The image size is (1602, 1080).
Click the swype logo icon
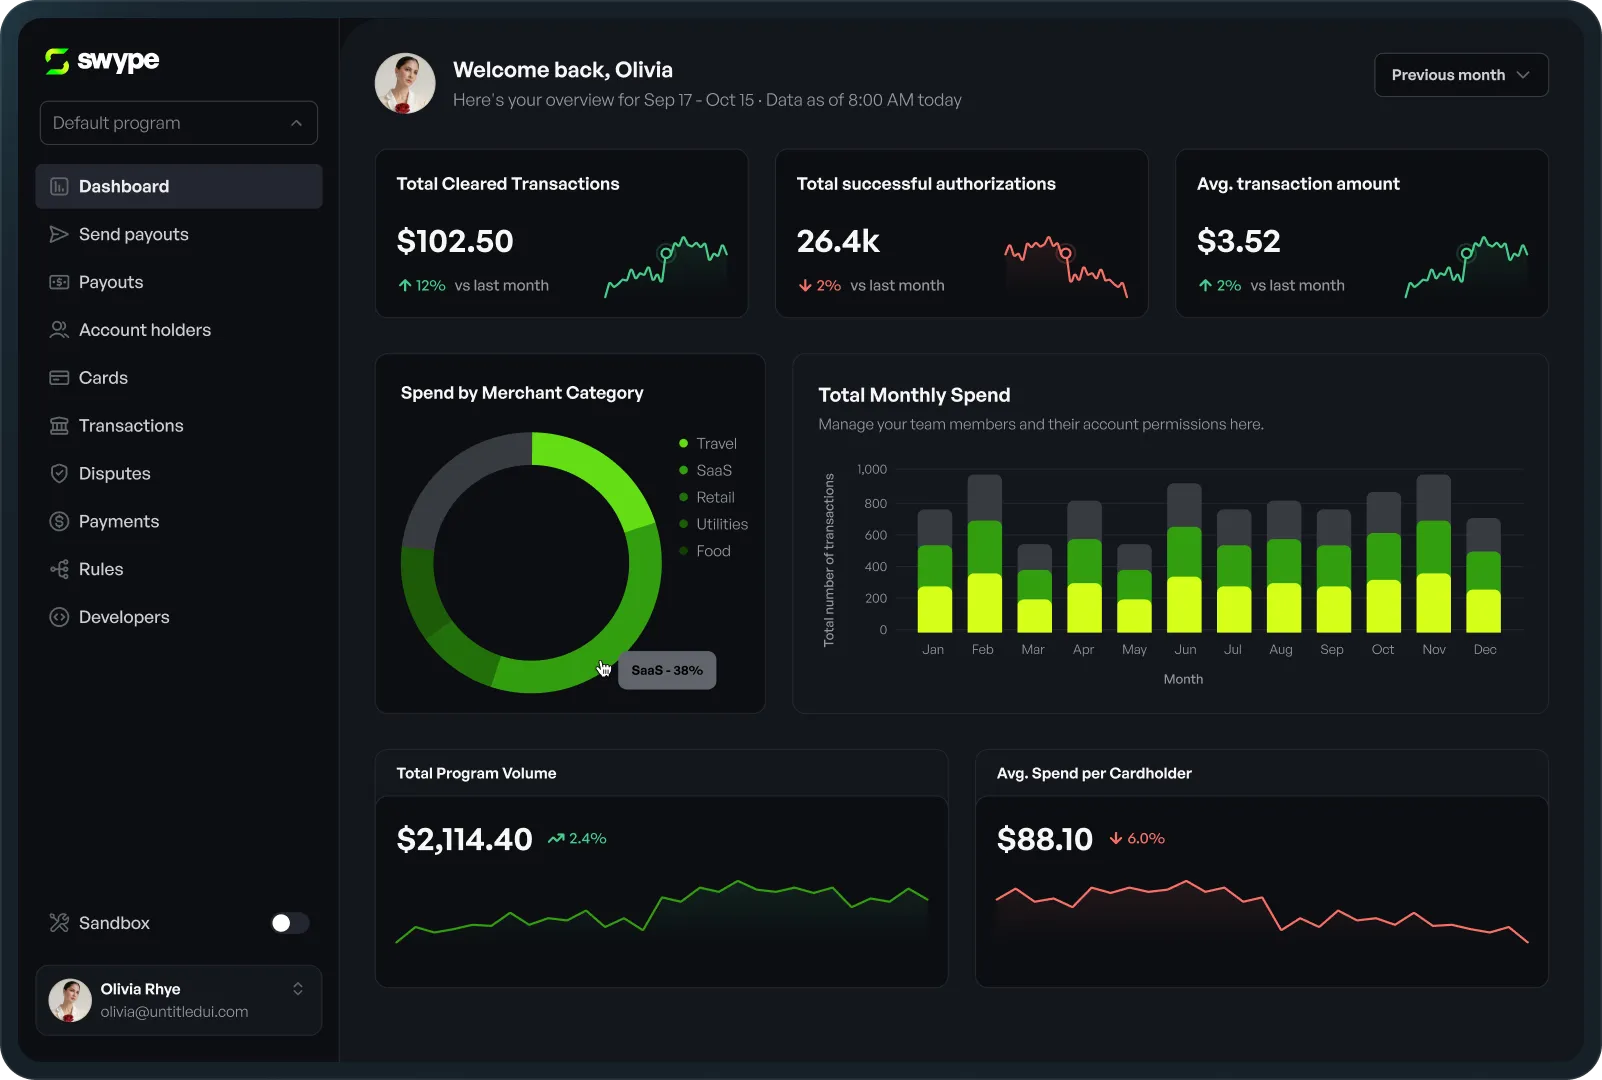(x=57, y=61)
